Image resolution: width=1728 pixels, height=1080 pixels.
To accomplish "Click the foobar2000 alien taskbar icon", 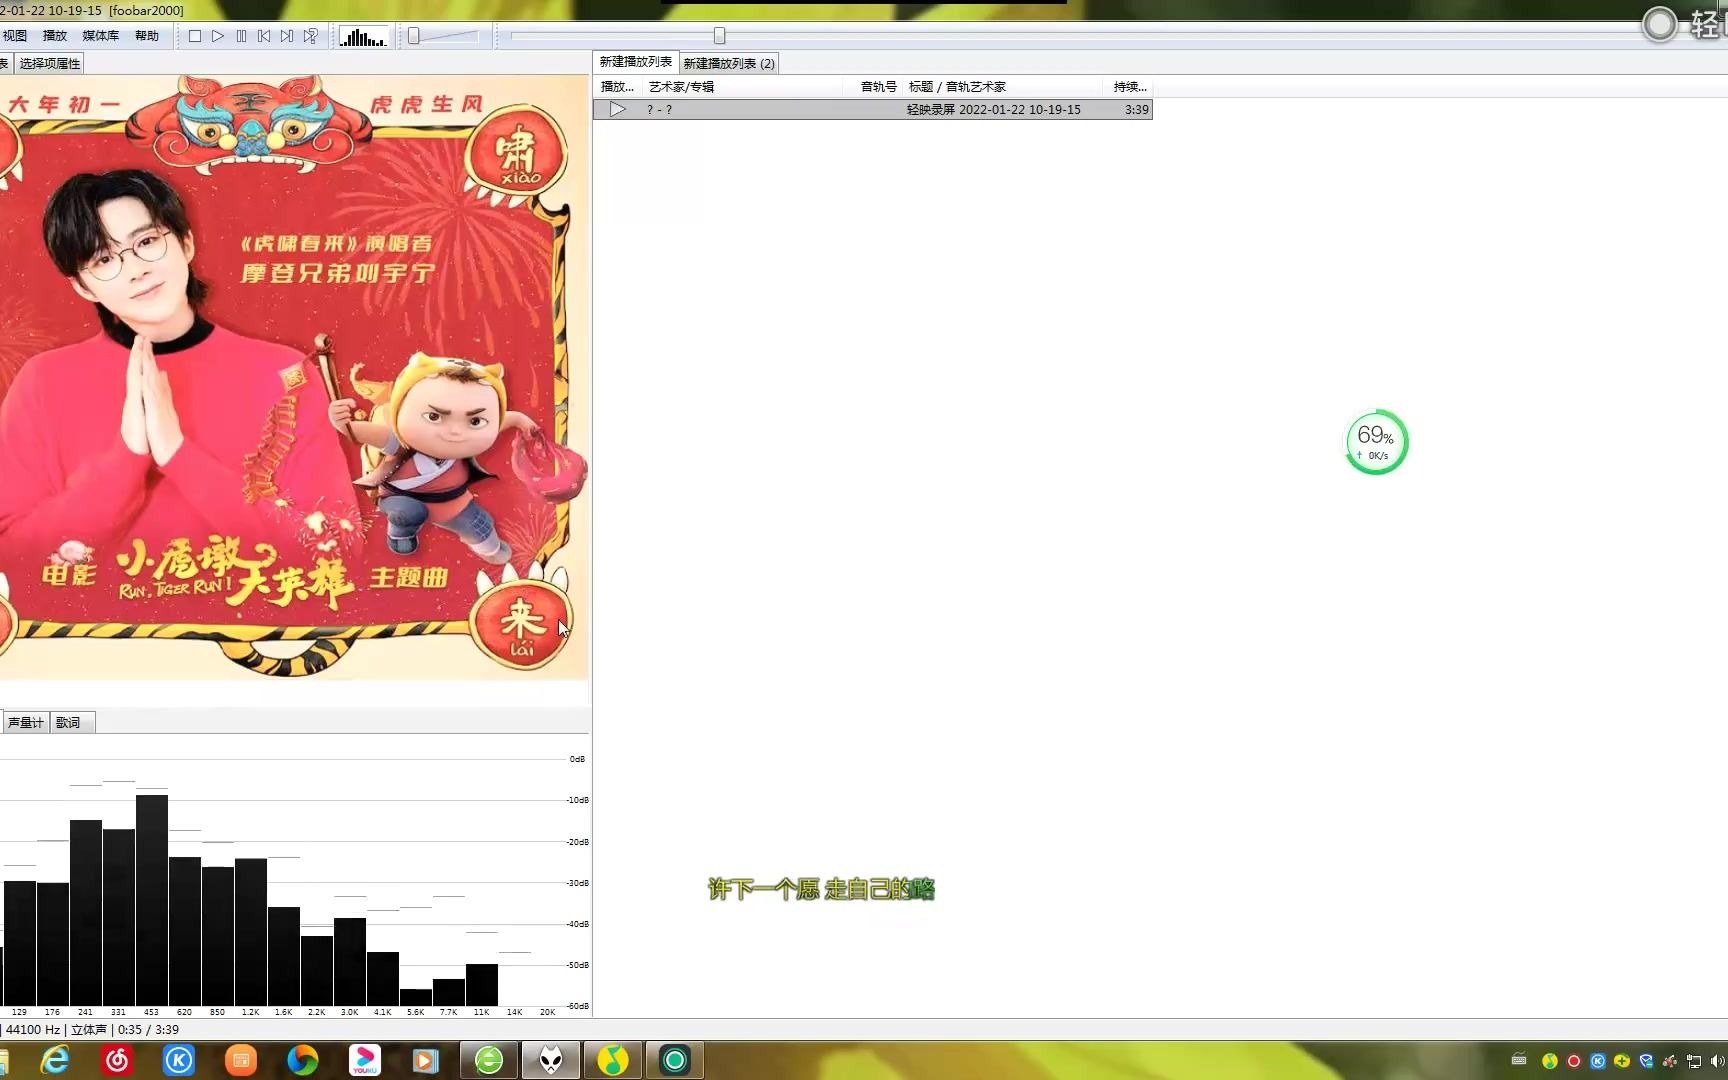I will pos(551,1060).
